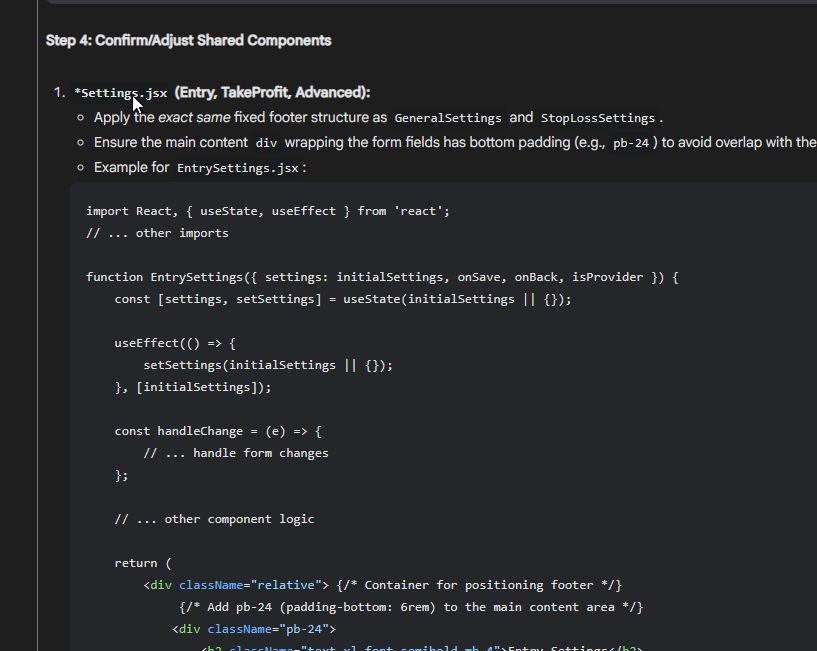Click 'Ensure the main content' bullet text
Screen dimensions: 817x651
[x=171, y=142]
